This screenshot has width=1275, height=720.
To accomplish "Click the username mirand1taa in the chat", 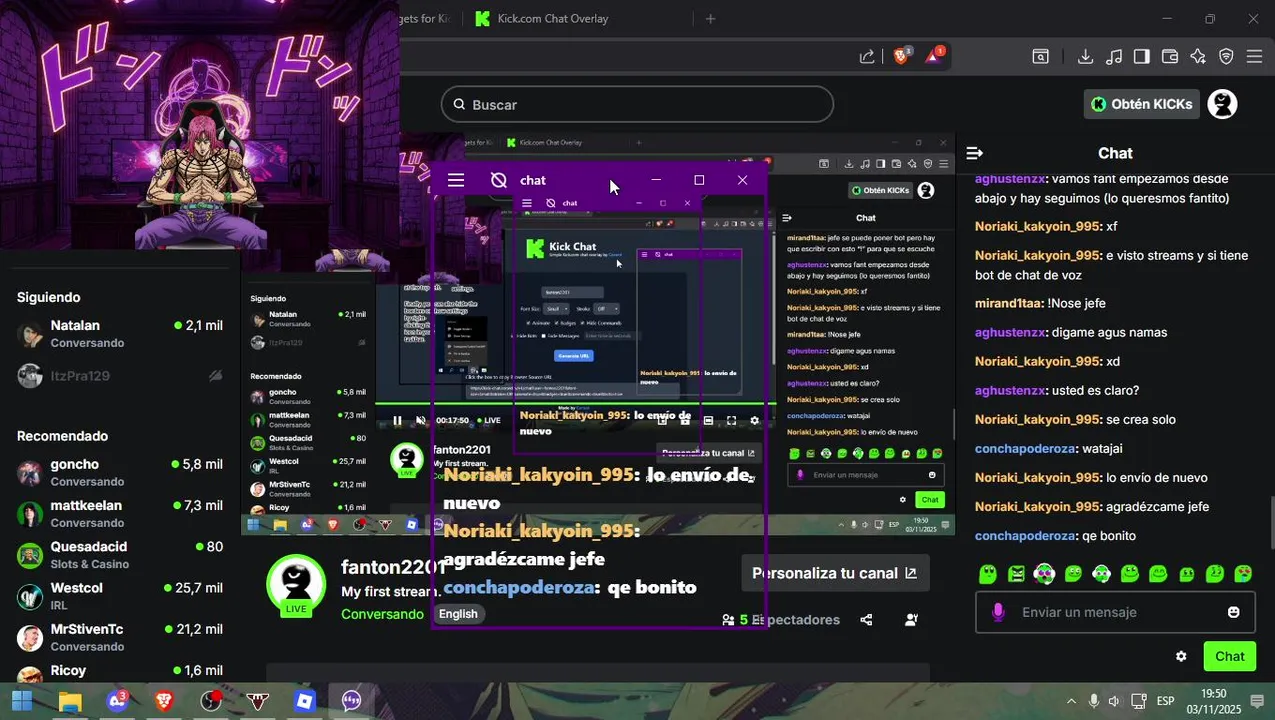I will [x=1009, y=303].
